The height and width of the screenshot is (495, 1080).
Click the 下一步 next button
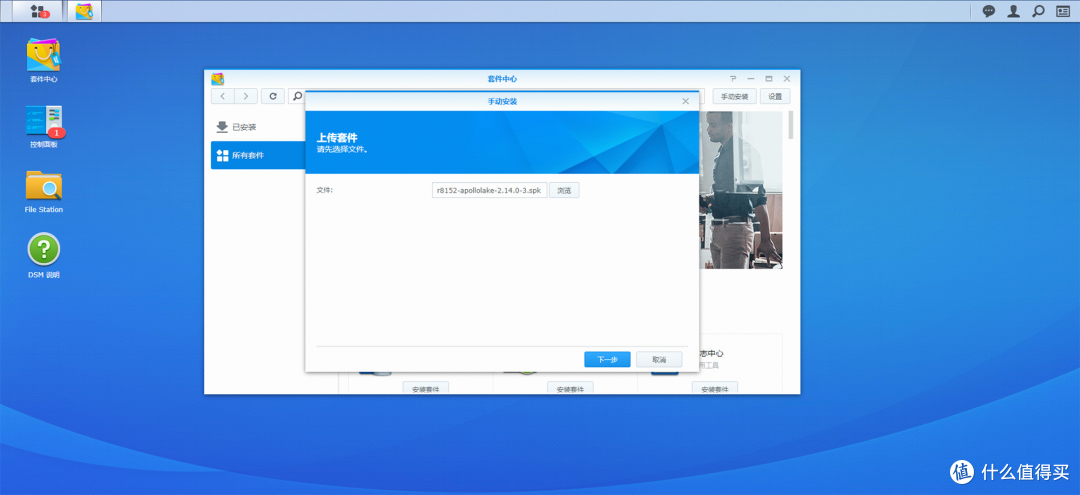tap(607, 359)
